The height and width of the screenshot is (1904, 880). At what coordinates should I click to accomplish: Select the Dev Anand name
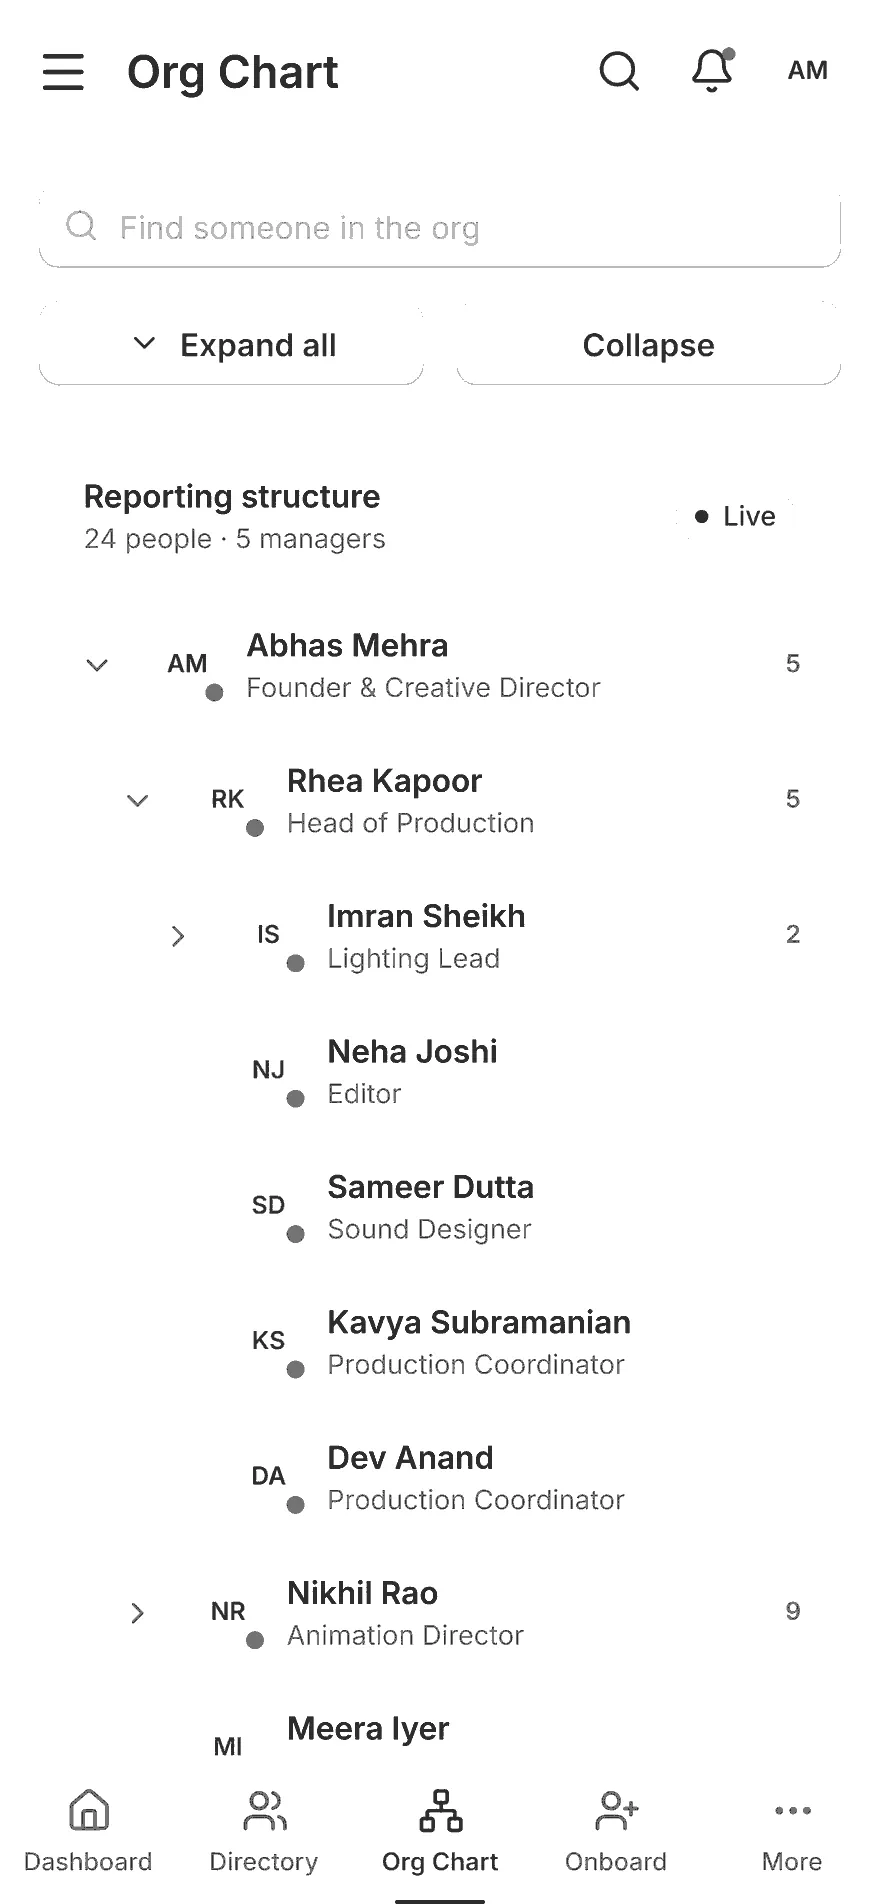coord(410,1458)
